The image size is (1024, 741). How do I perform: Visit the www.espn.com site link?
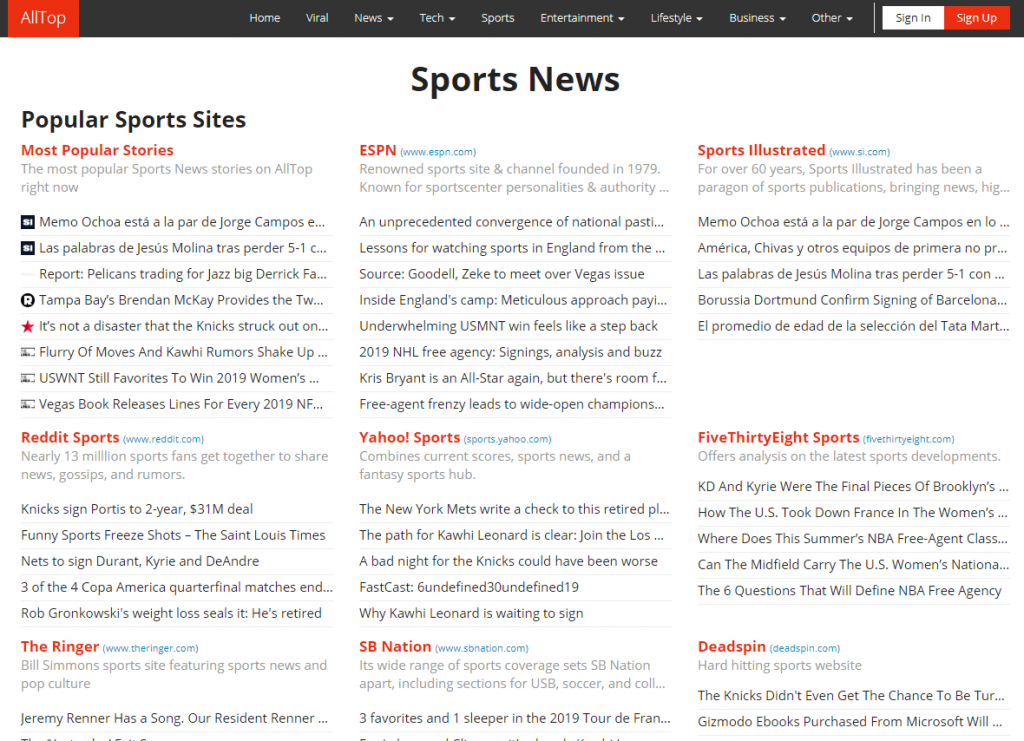point(438,152)
